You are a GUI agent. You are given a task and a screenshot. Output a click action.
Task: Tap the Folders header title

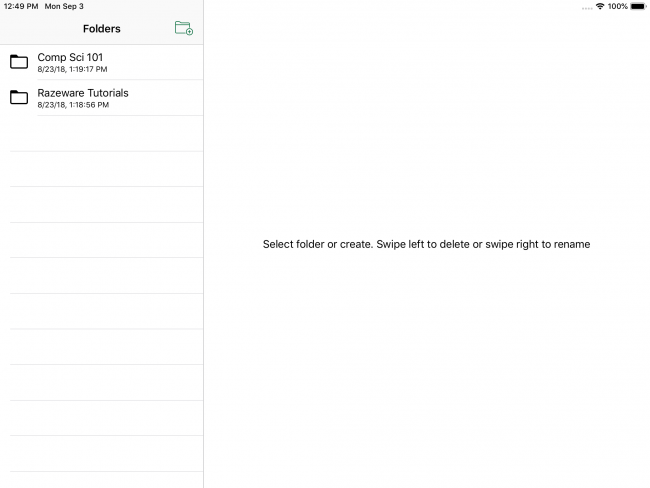[102, 29]
